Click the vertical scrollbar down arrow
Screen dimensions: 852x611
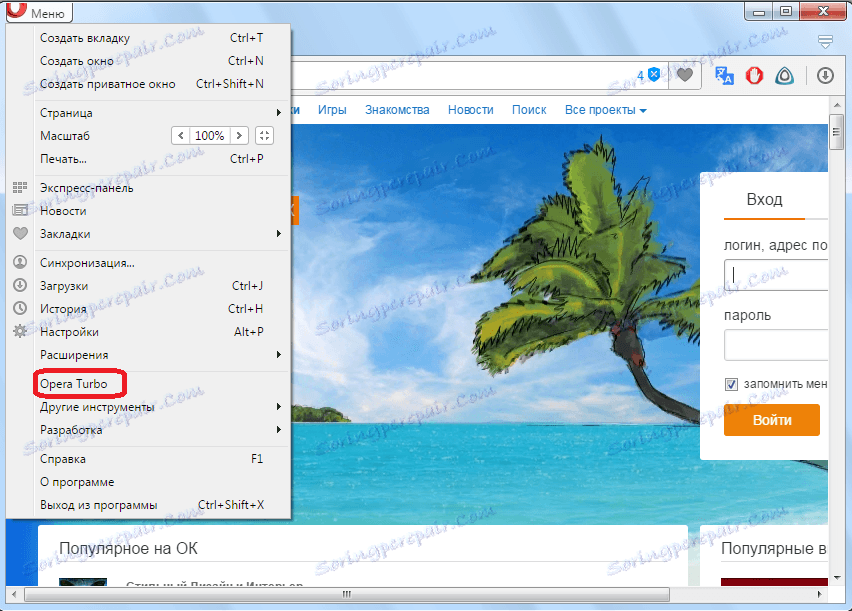point(837,577)
